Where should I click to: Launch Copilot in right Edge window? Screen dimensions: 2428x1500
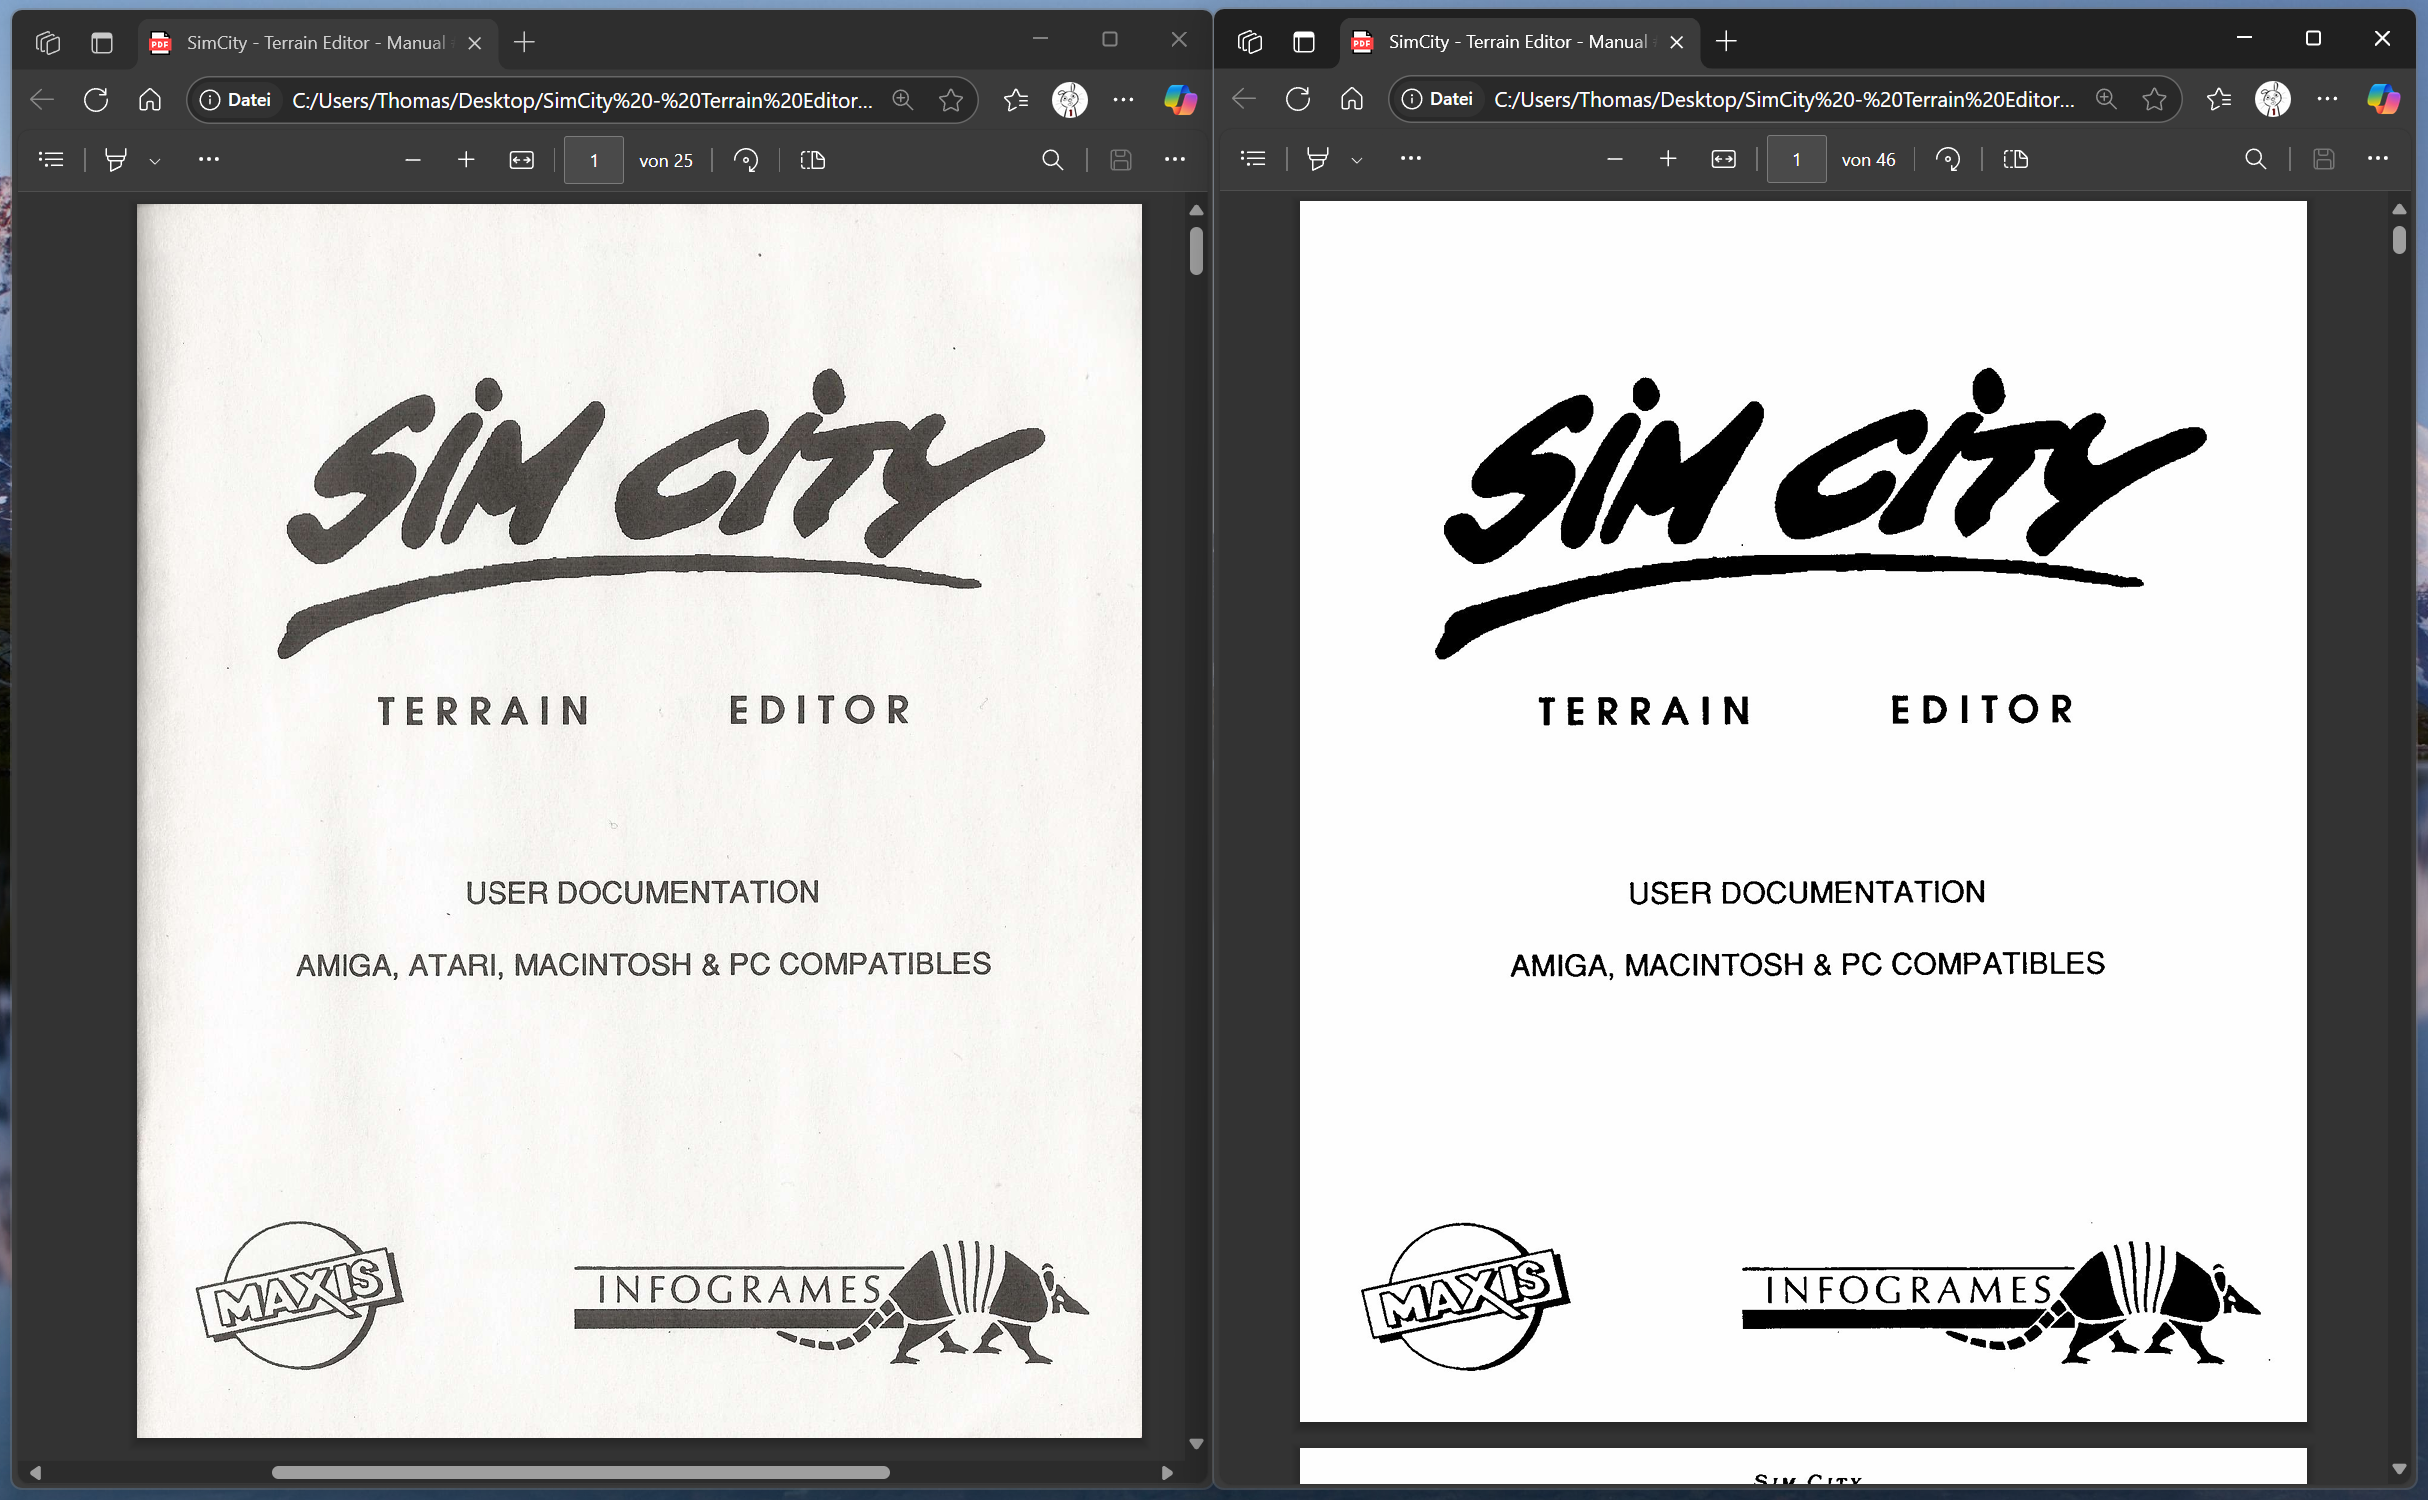(x=2384, y=99)
